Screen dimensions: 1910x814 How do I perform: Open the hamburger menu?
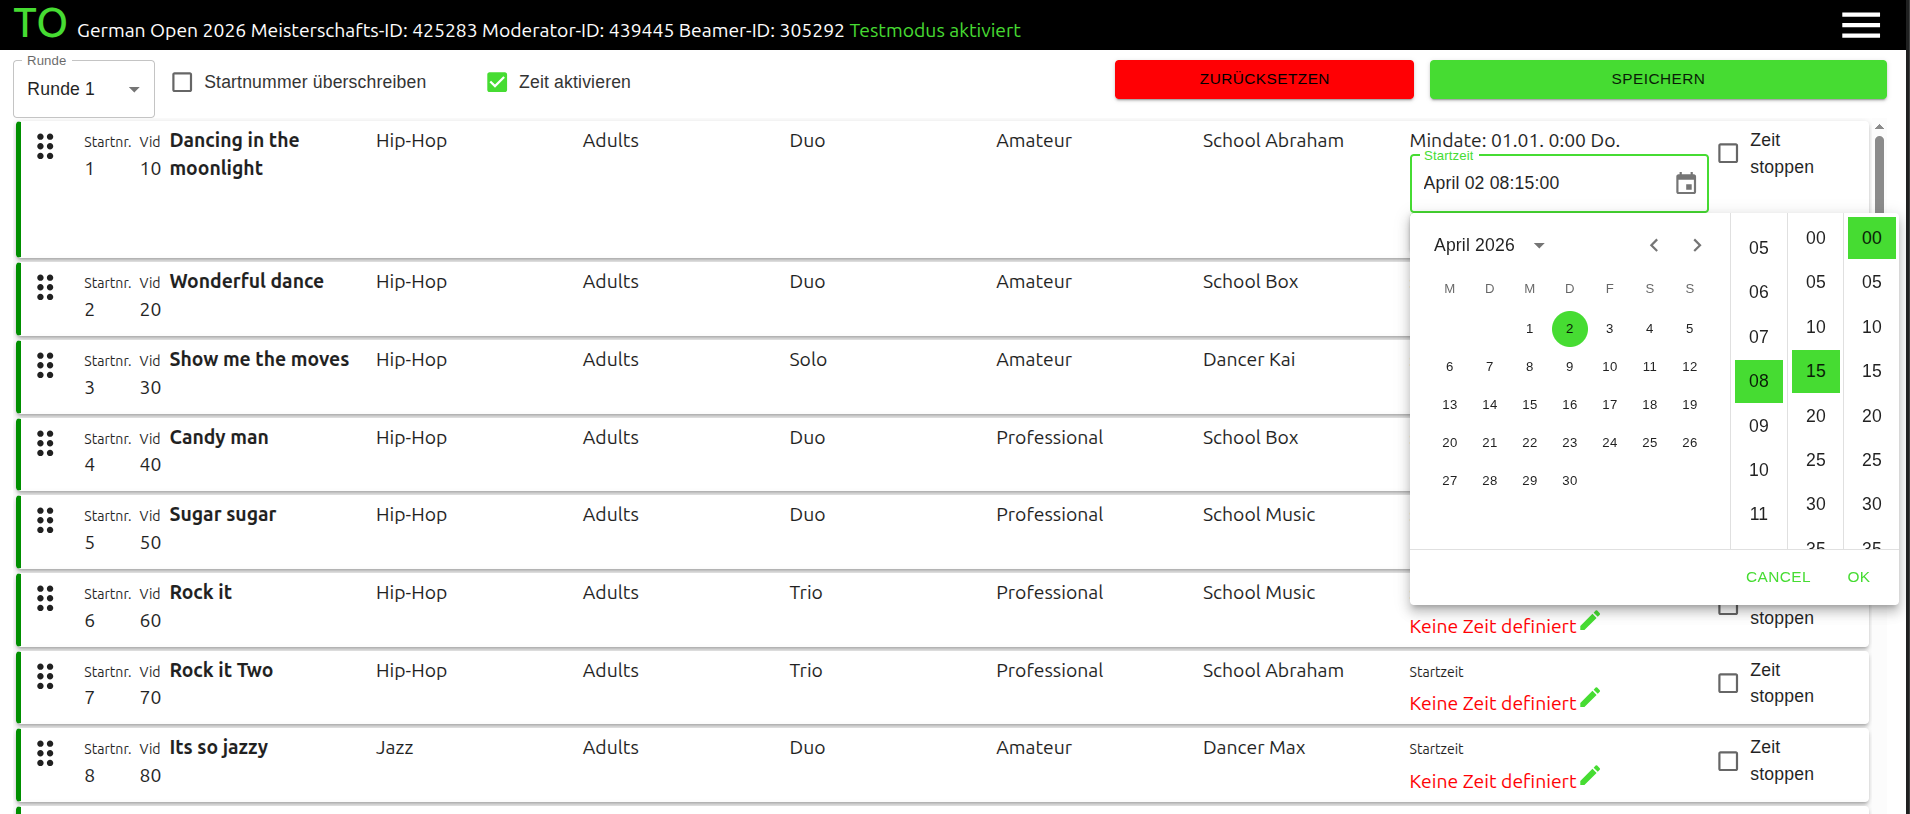pos(1860,25)
